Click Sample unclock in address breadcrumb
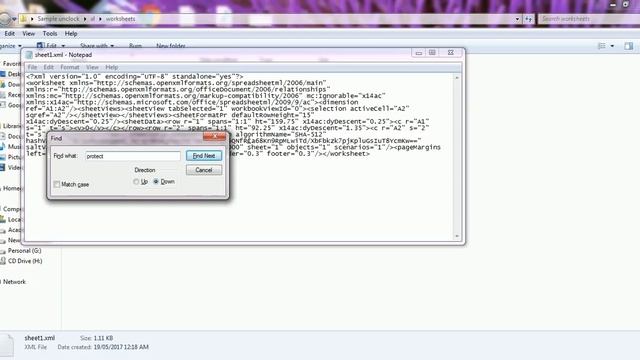The width and height of the screenshot is (640, 360). coord(58,19)
